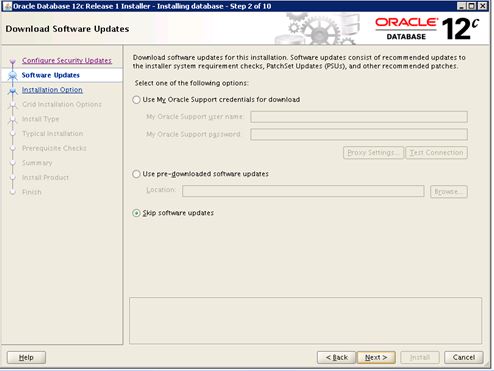Click the Oracle Database 12c logo
This screenshot has width=494, height=371.
pos(427,29)
